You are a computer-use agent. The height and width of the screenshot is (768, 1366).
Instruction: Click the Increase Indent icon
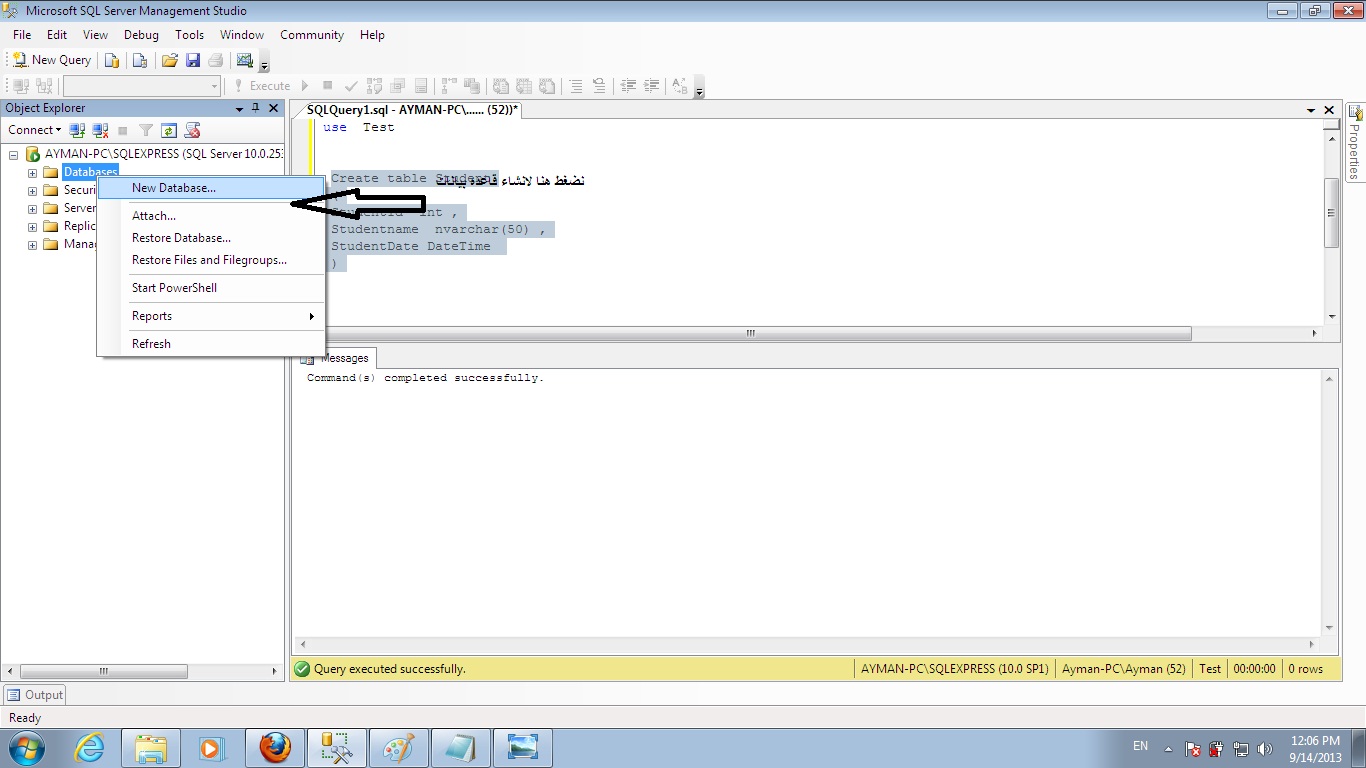pos(652,86)
